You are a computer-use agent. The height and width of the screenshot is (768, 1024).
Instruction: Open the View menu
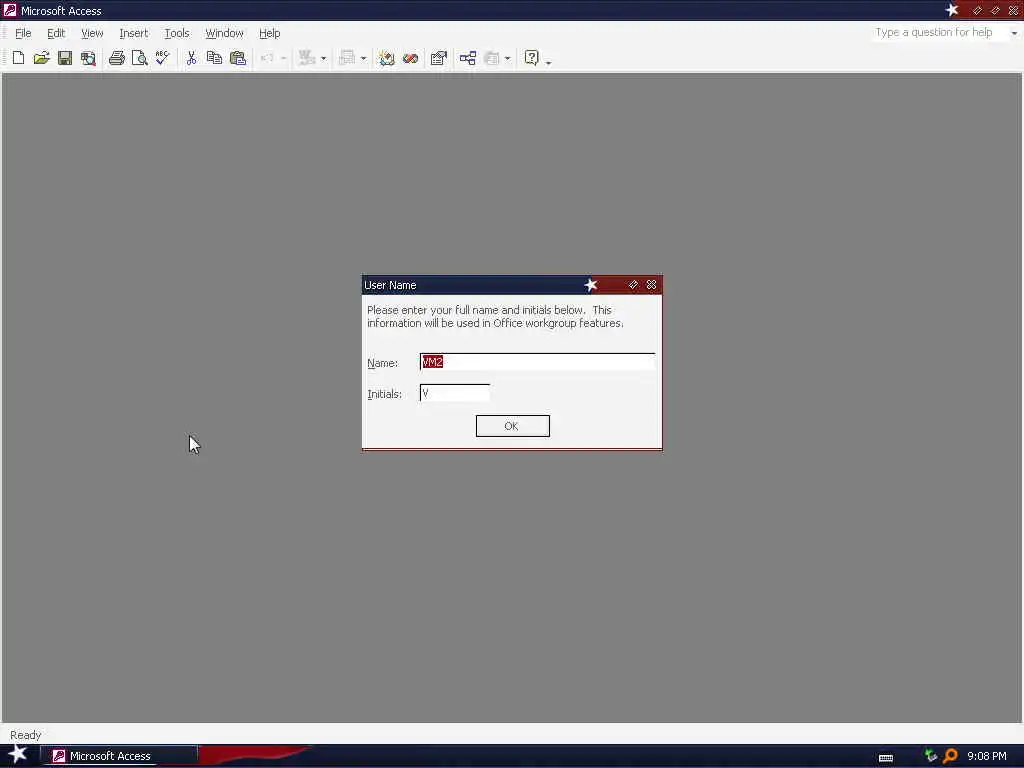92,33
